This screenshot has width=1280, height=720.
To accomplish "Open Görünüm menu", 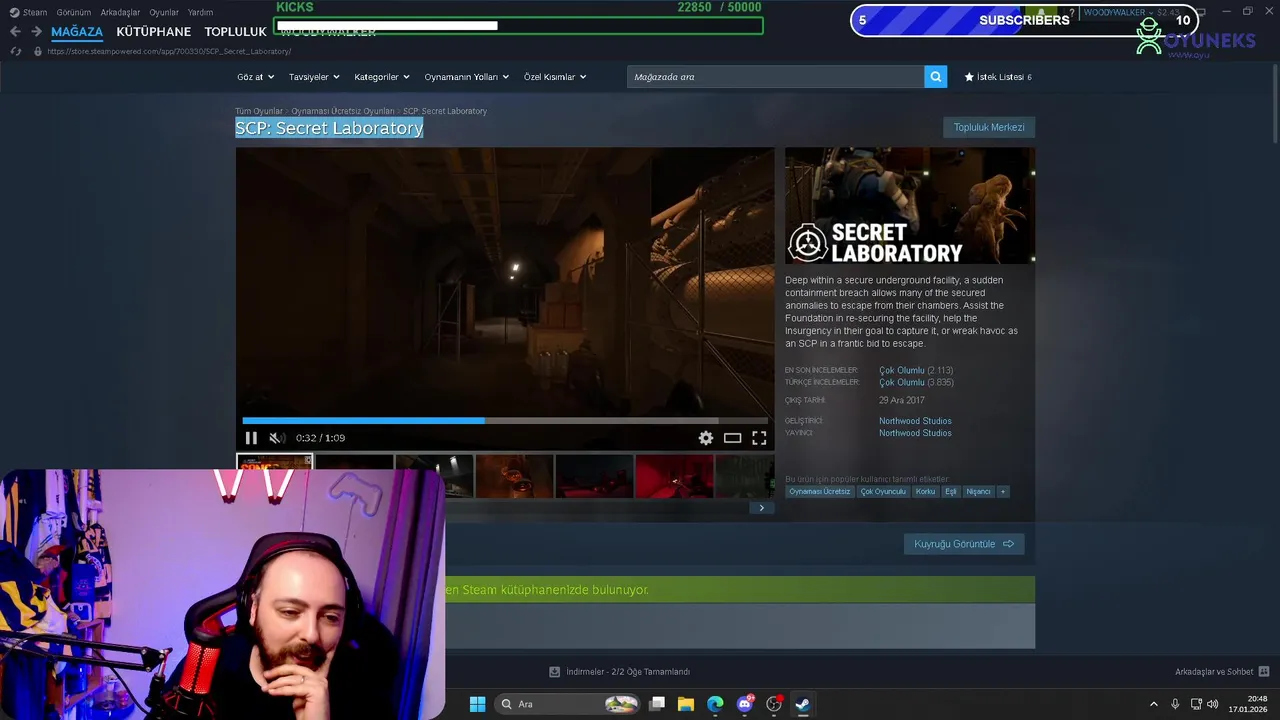I will coord(74,12).
